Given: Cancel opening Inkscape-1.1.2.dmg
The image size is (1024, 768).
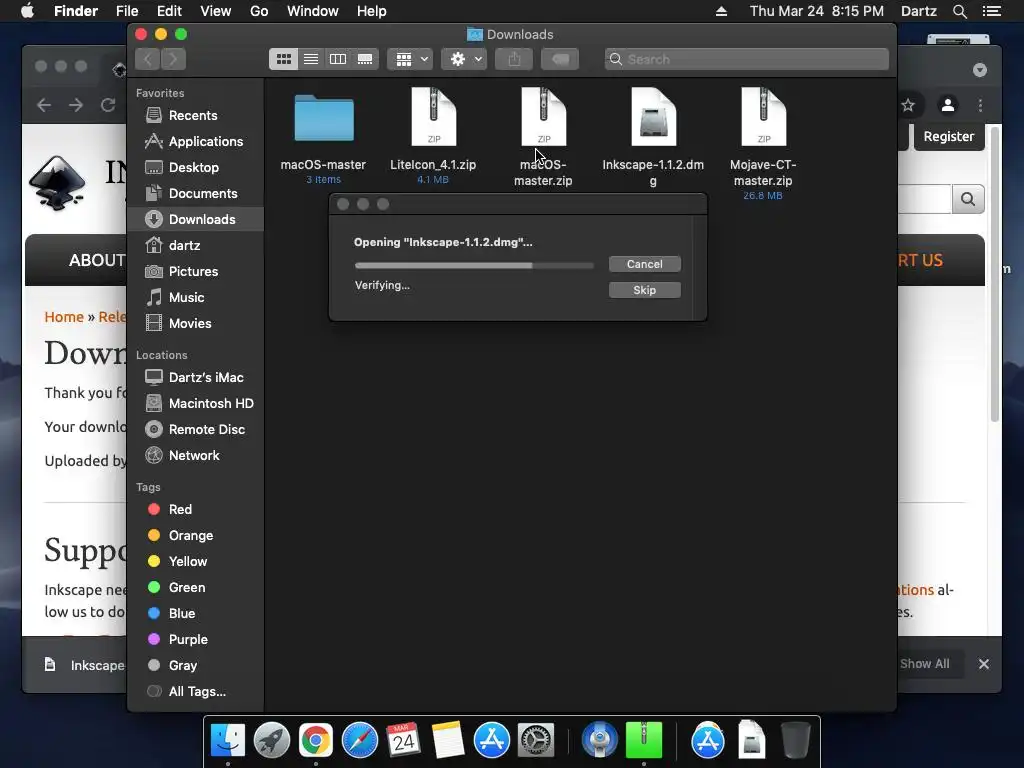Looking at the screenshot, I should click(x=645, y=264).
